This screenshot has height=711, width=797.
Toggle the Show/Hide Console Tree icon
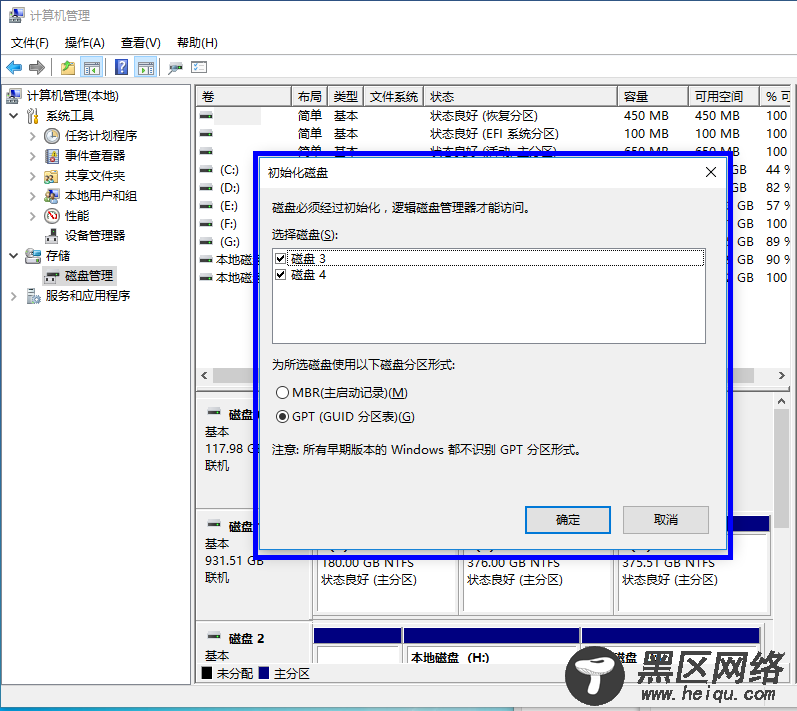click(92, 67)
